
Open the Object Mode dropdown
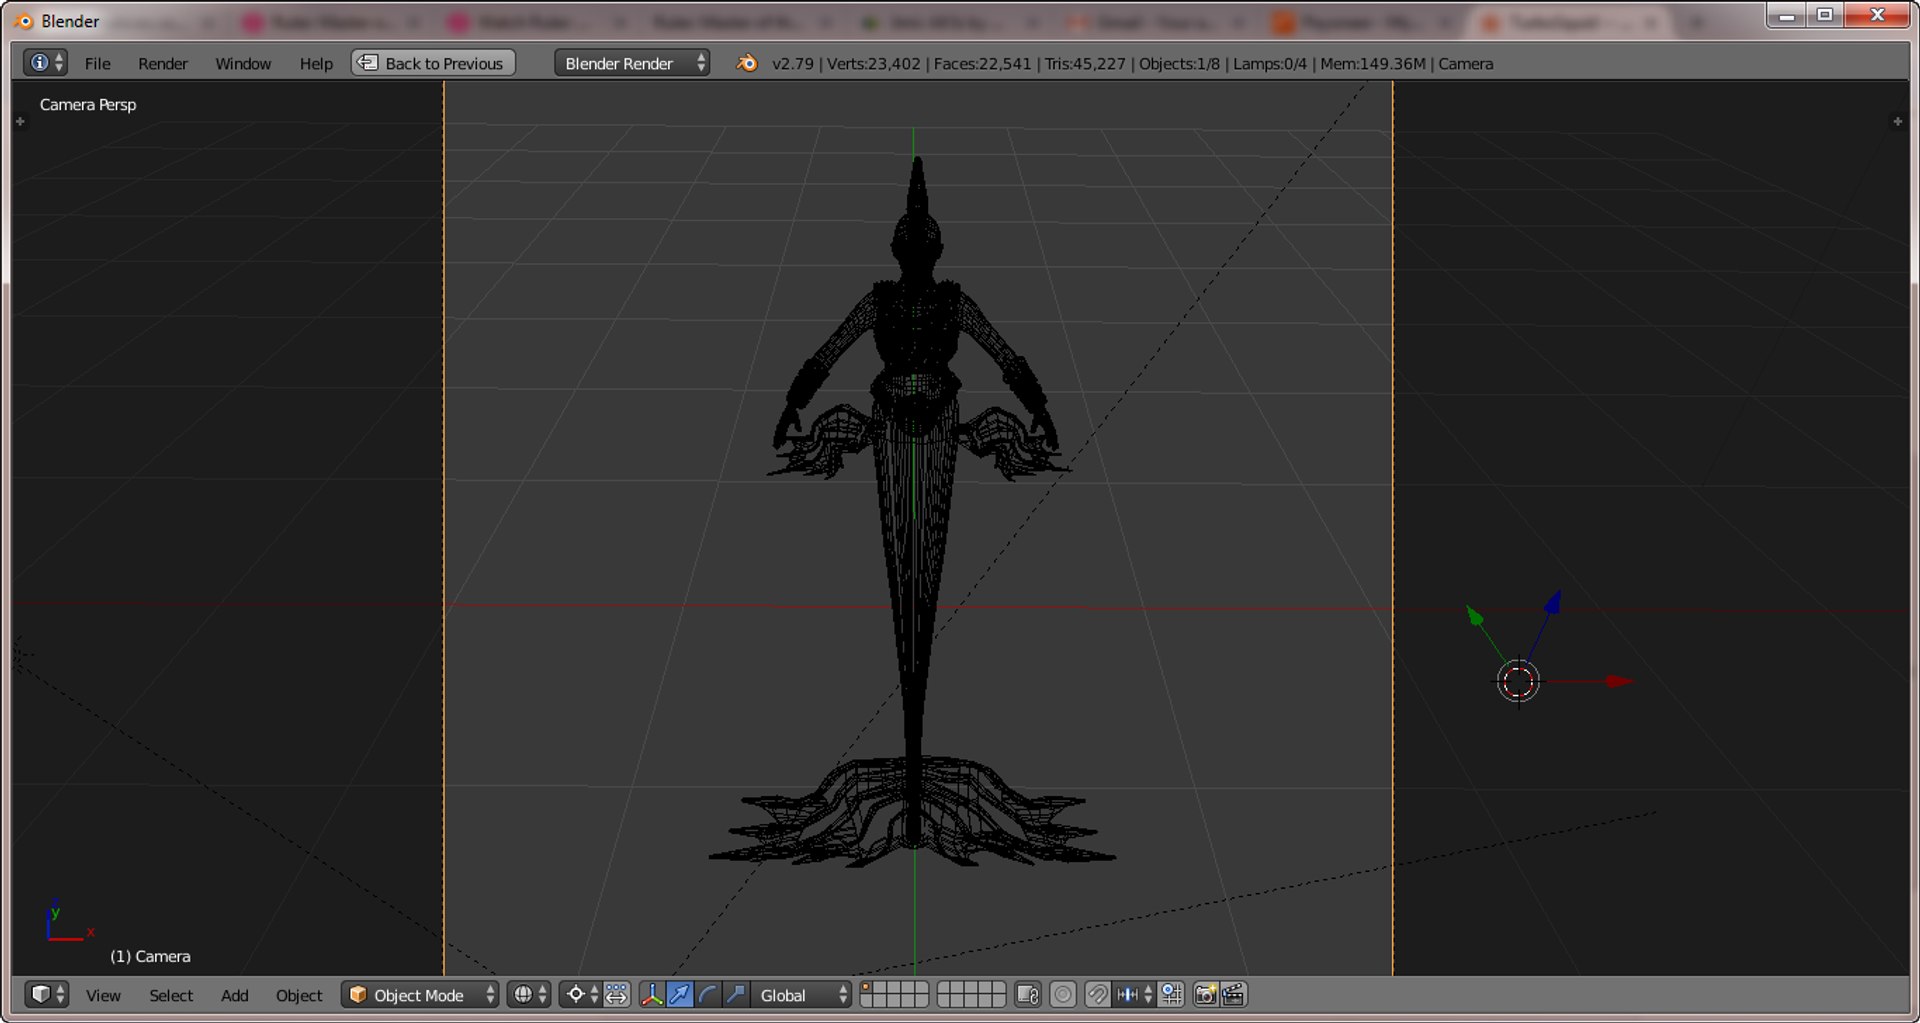420,995
